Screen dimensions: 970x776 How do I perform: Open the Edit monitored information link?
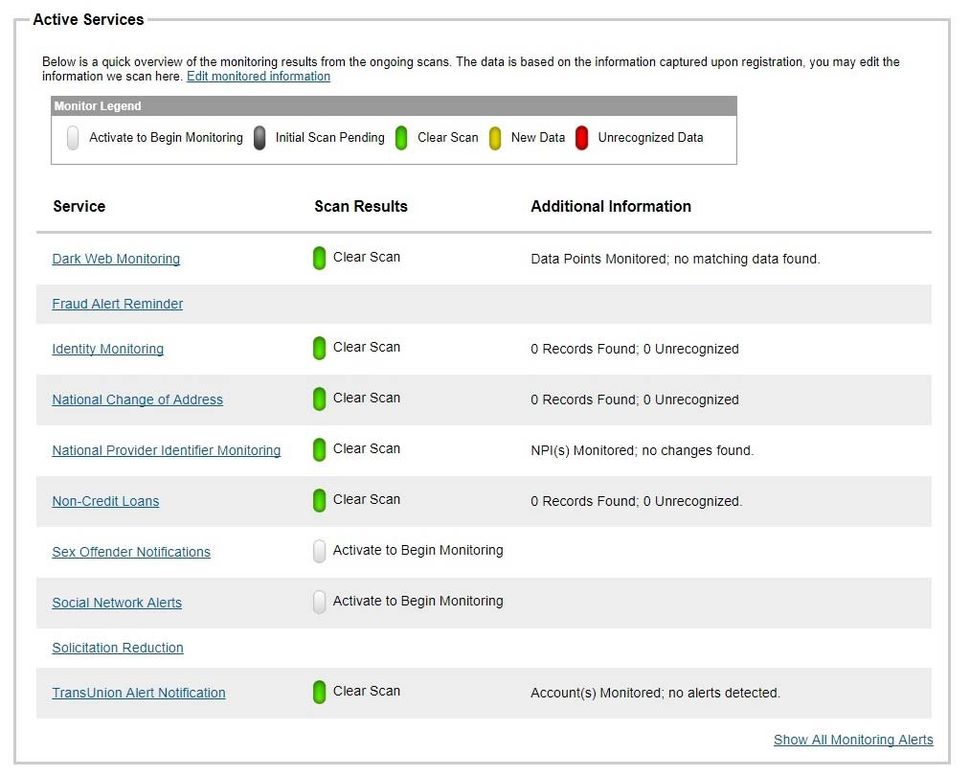pyautogui.click(x=258, y=76)
